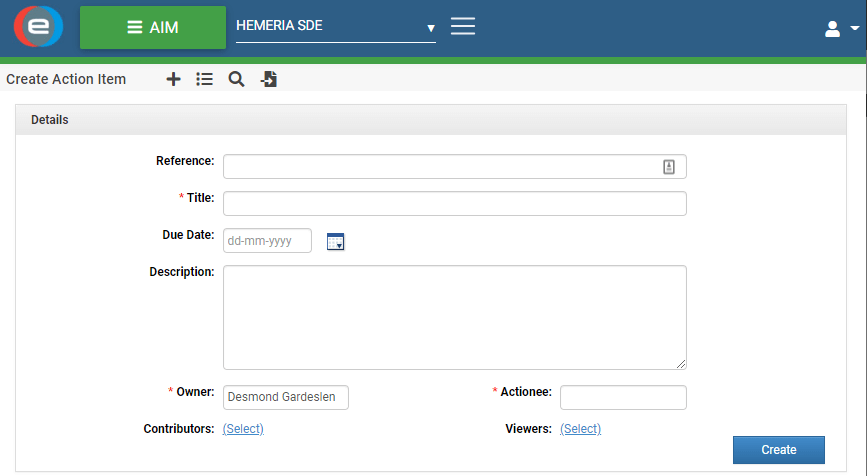
Task: Click the Reference input field
Action: [x=440, y=167]
